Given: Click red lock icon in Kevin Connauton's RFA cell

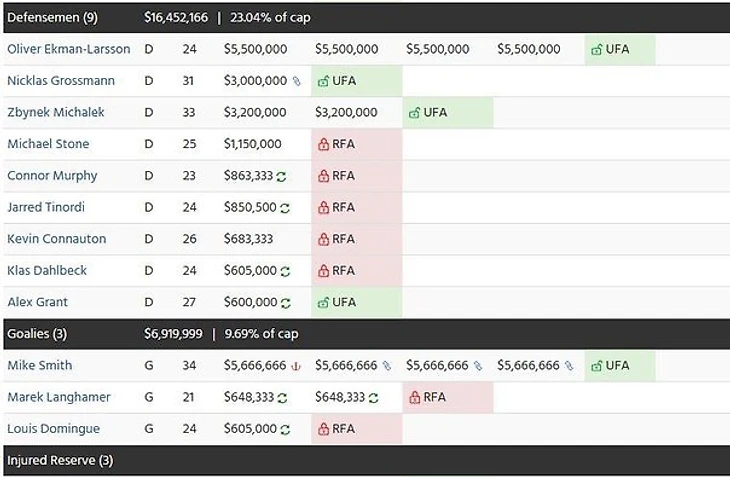Looking at the screenshot, I should click(323, 239).
